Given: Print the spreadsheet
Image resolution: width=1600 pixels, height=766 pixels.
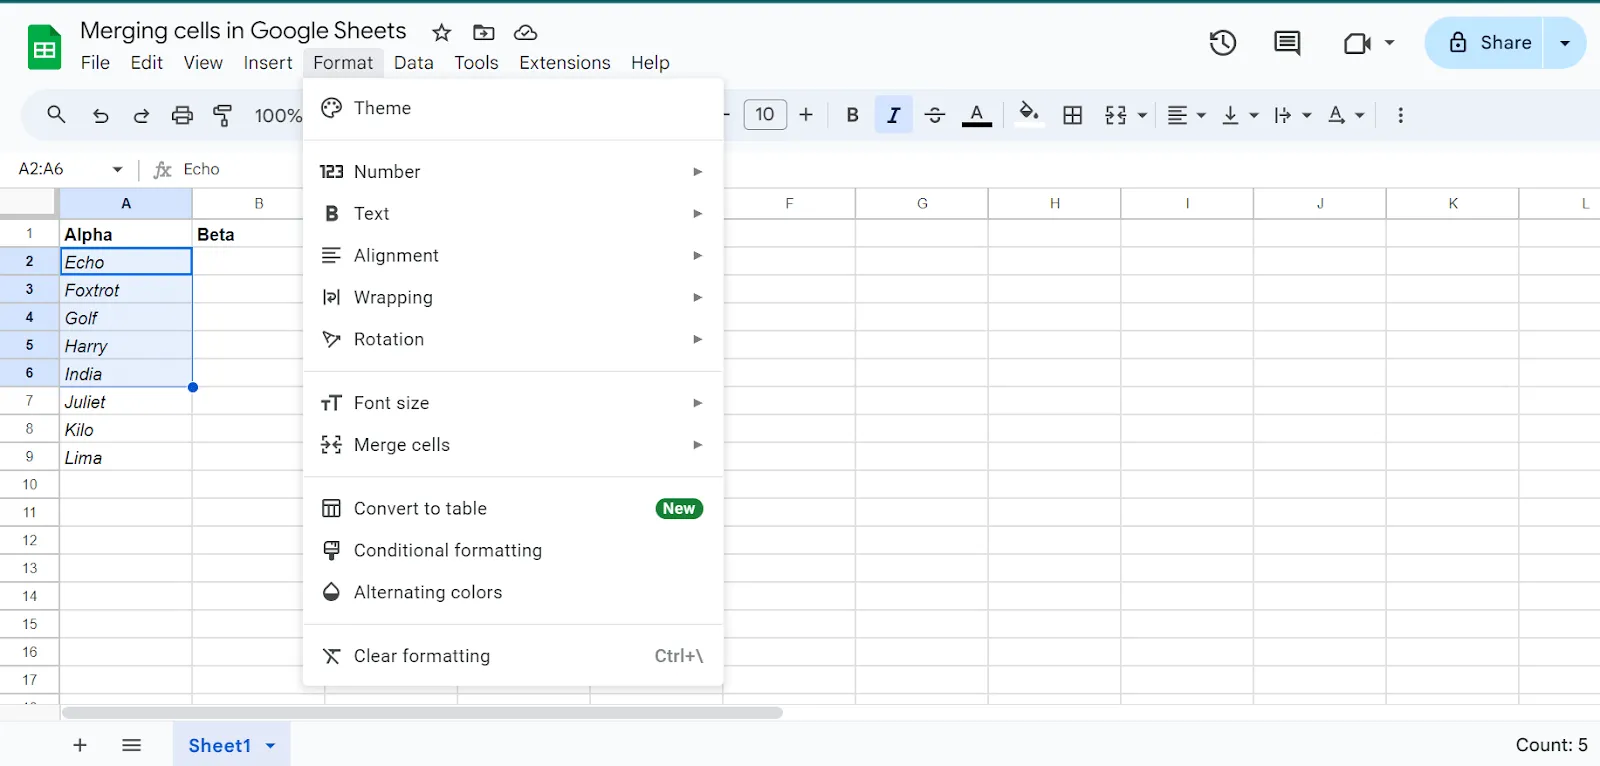Looking at the screenshot, I should click(182, 115).
